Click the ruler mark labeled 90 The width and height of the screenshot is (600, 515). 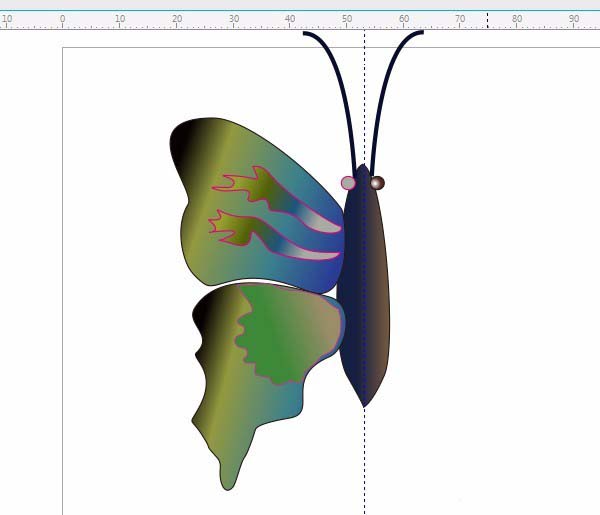click(573, 19)
